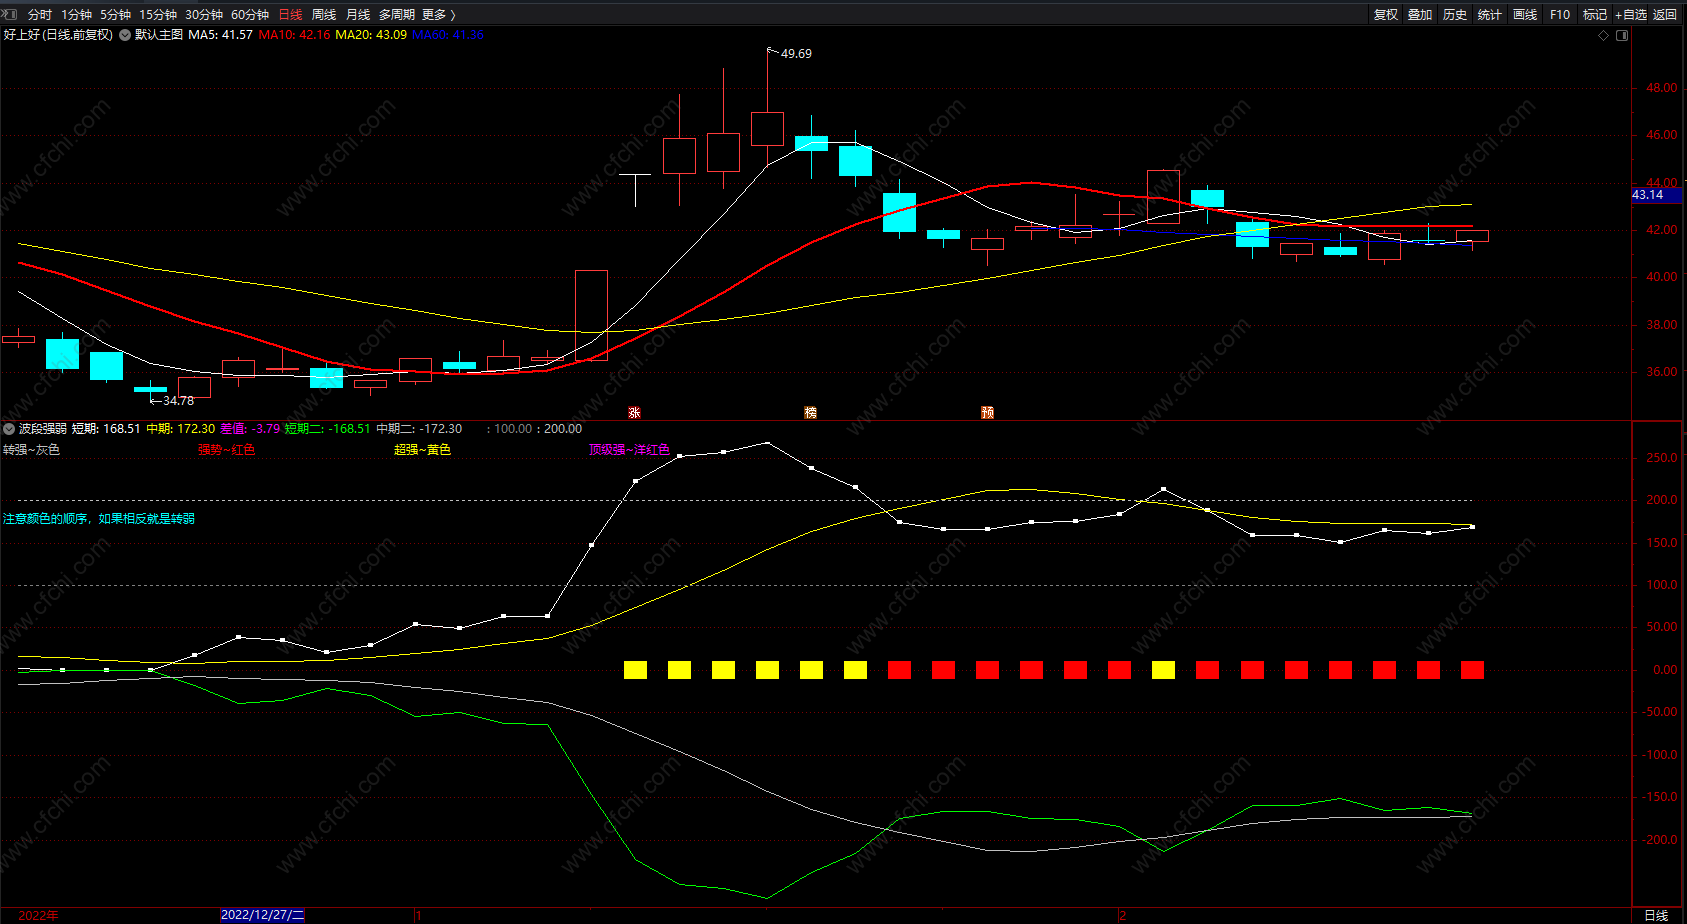Toggle the side panel layout icon

click(1622, 35)
